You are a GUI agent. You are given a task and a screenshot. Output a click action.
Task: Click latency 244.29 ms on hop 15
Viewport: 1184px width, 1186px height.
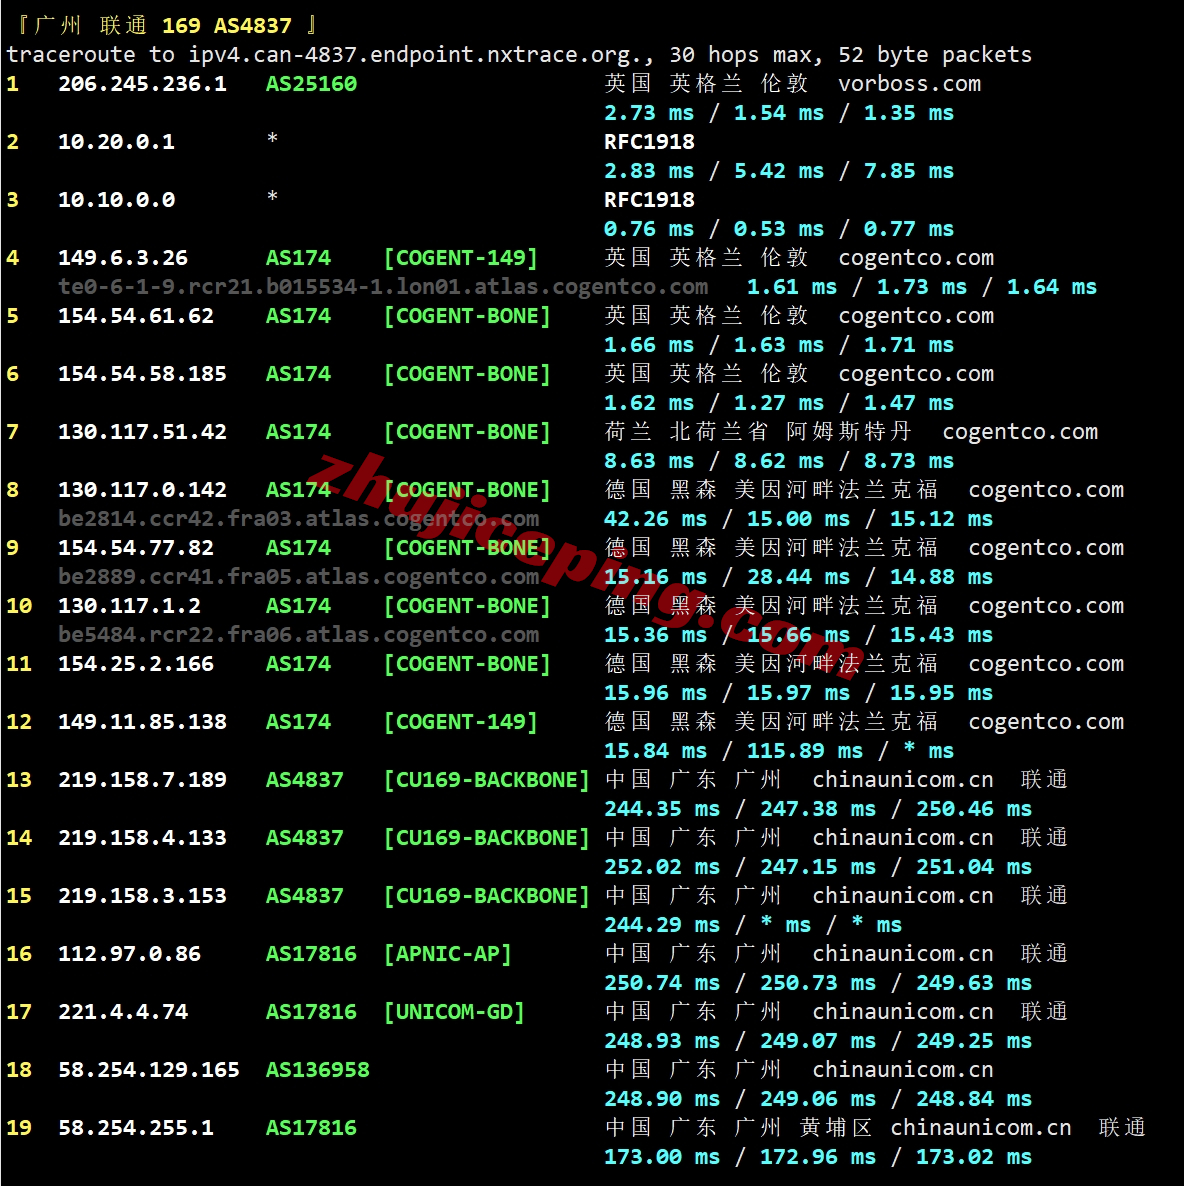pyautogui.click(x=662, y=925)
